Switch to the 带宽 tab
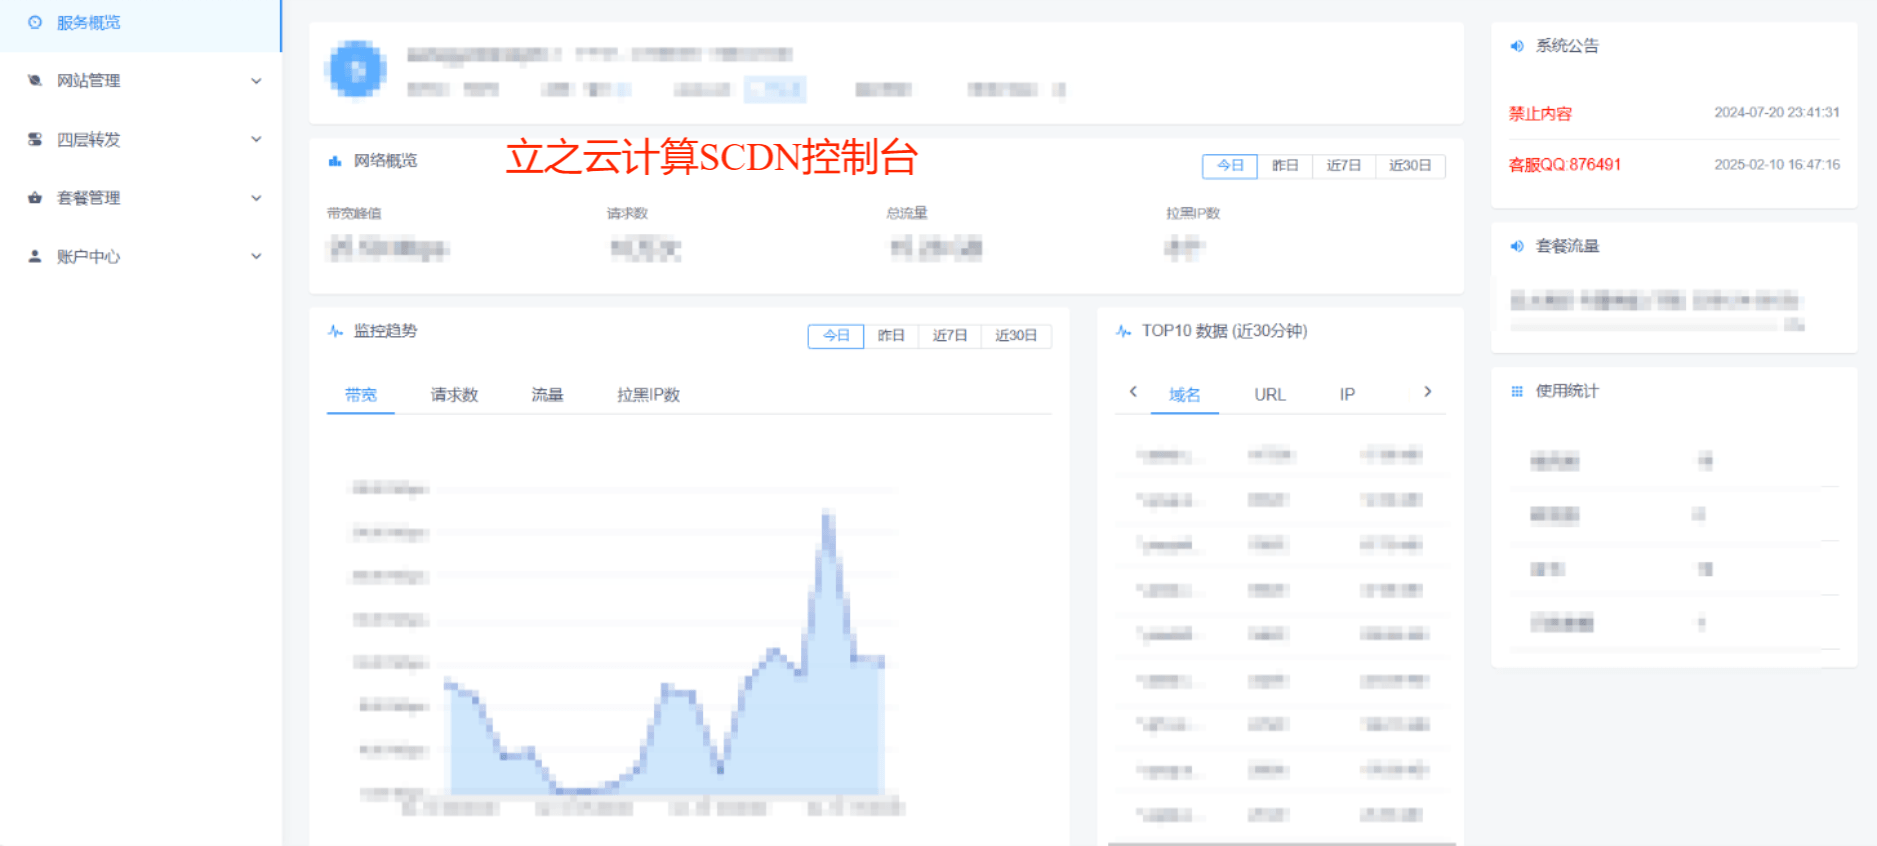Screen dimensions: 1877x846 coord(361,395)
